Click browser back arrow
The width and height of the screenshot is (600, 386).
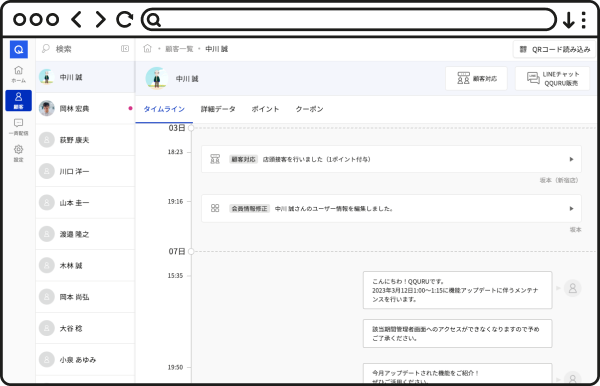pos(77,19)
